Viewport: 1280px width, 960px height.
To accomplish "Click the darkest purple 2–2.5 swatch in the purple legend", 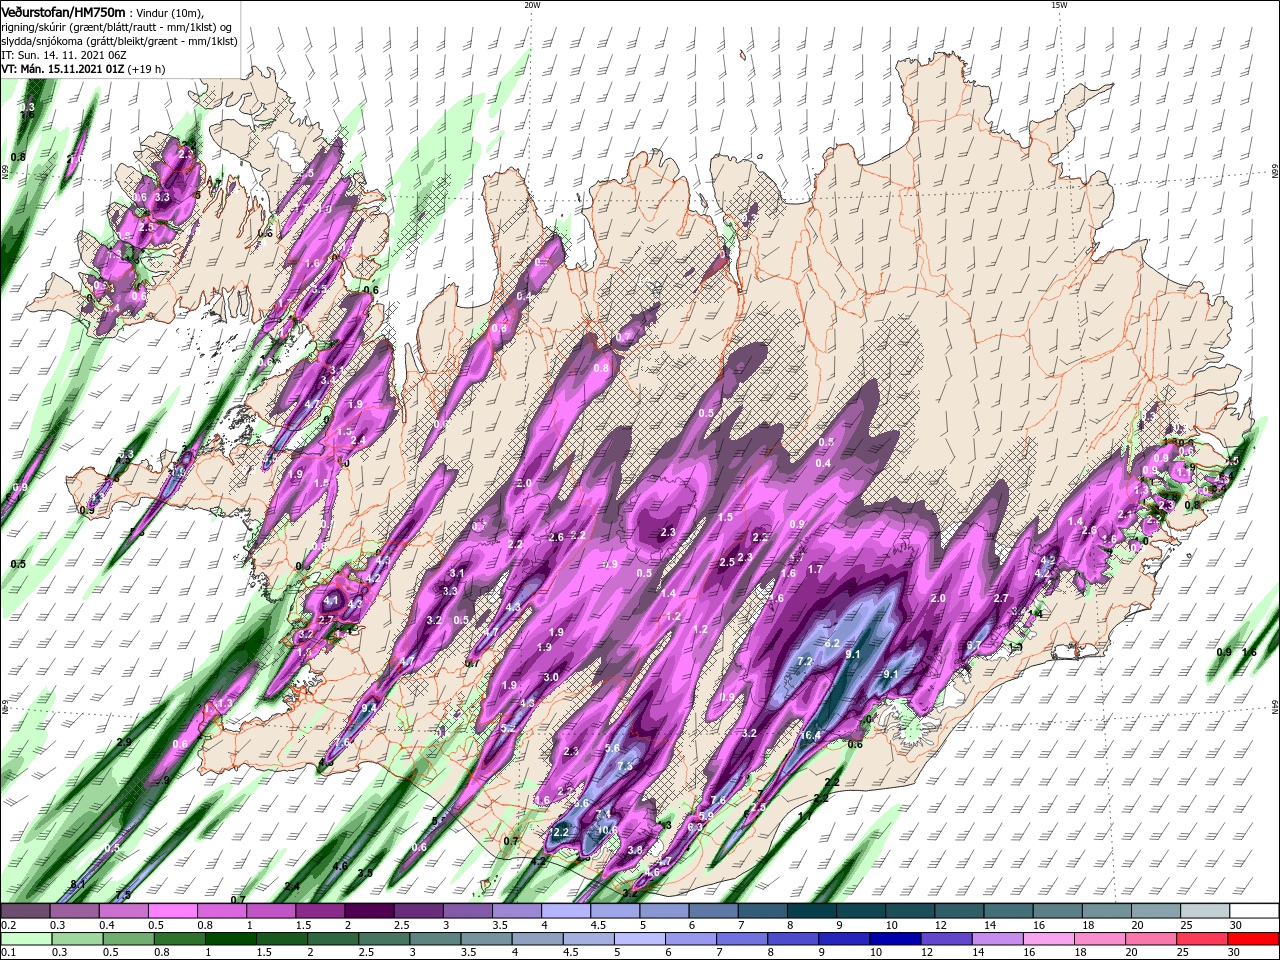I will coord(369,911).
